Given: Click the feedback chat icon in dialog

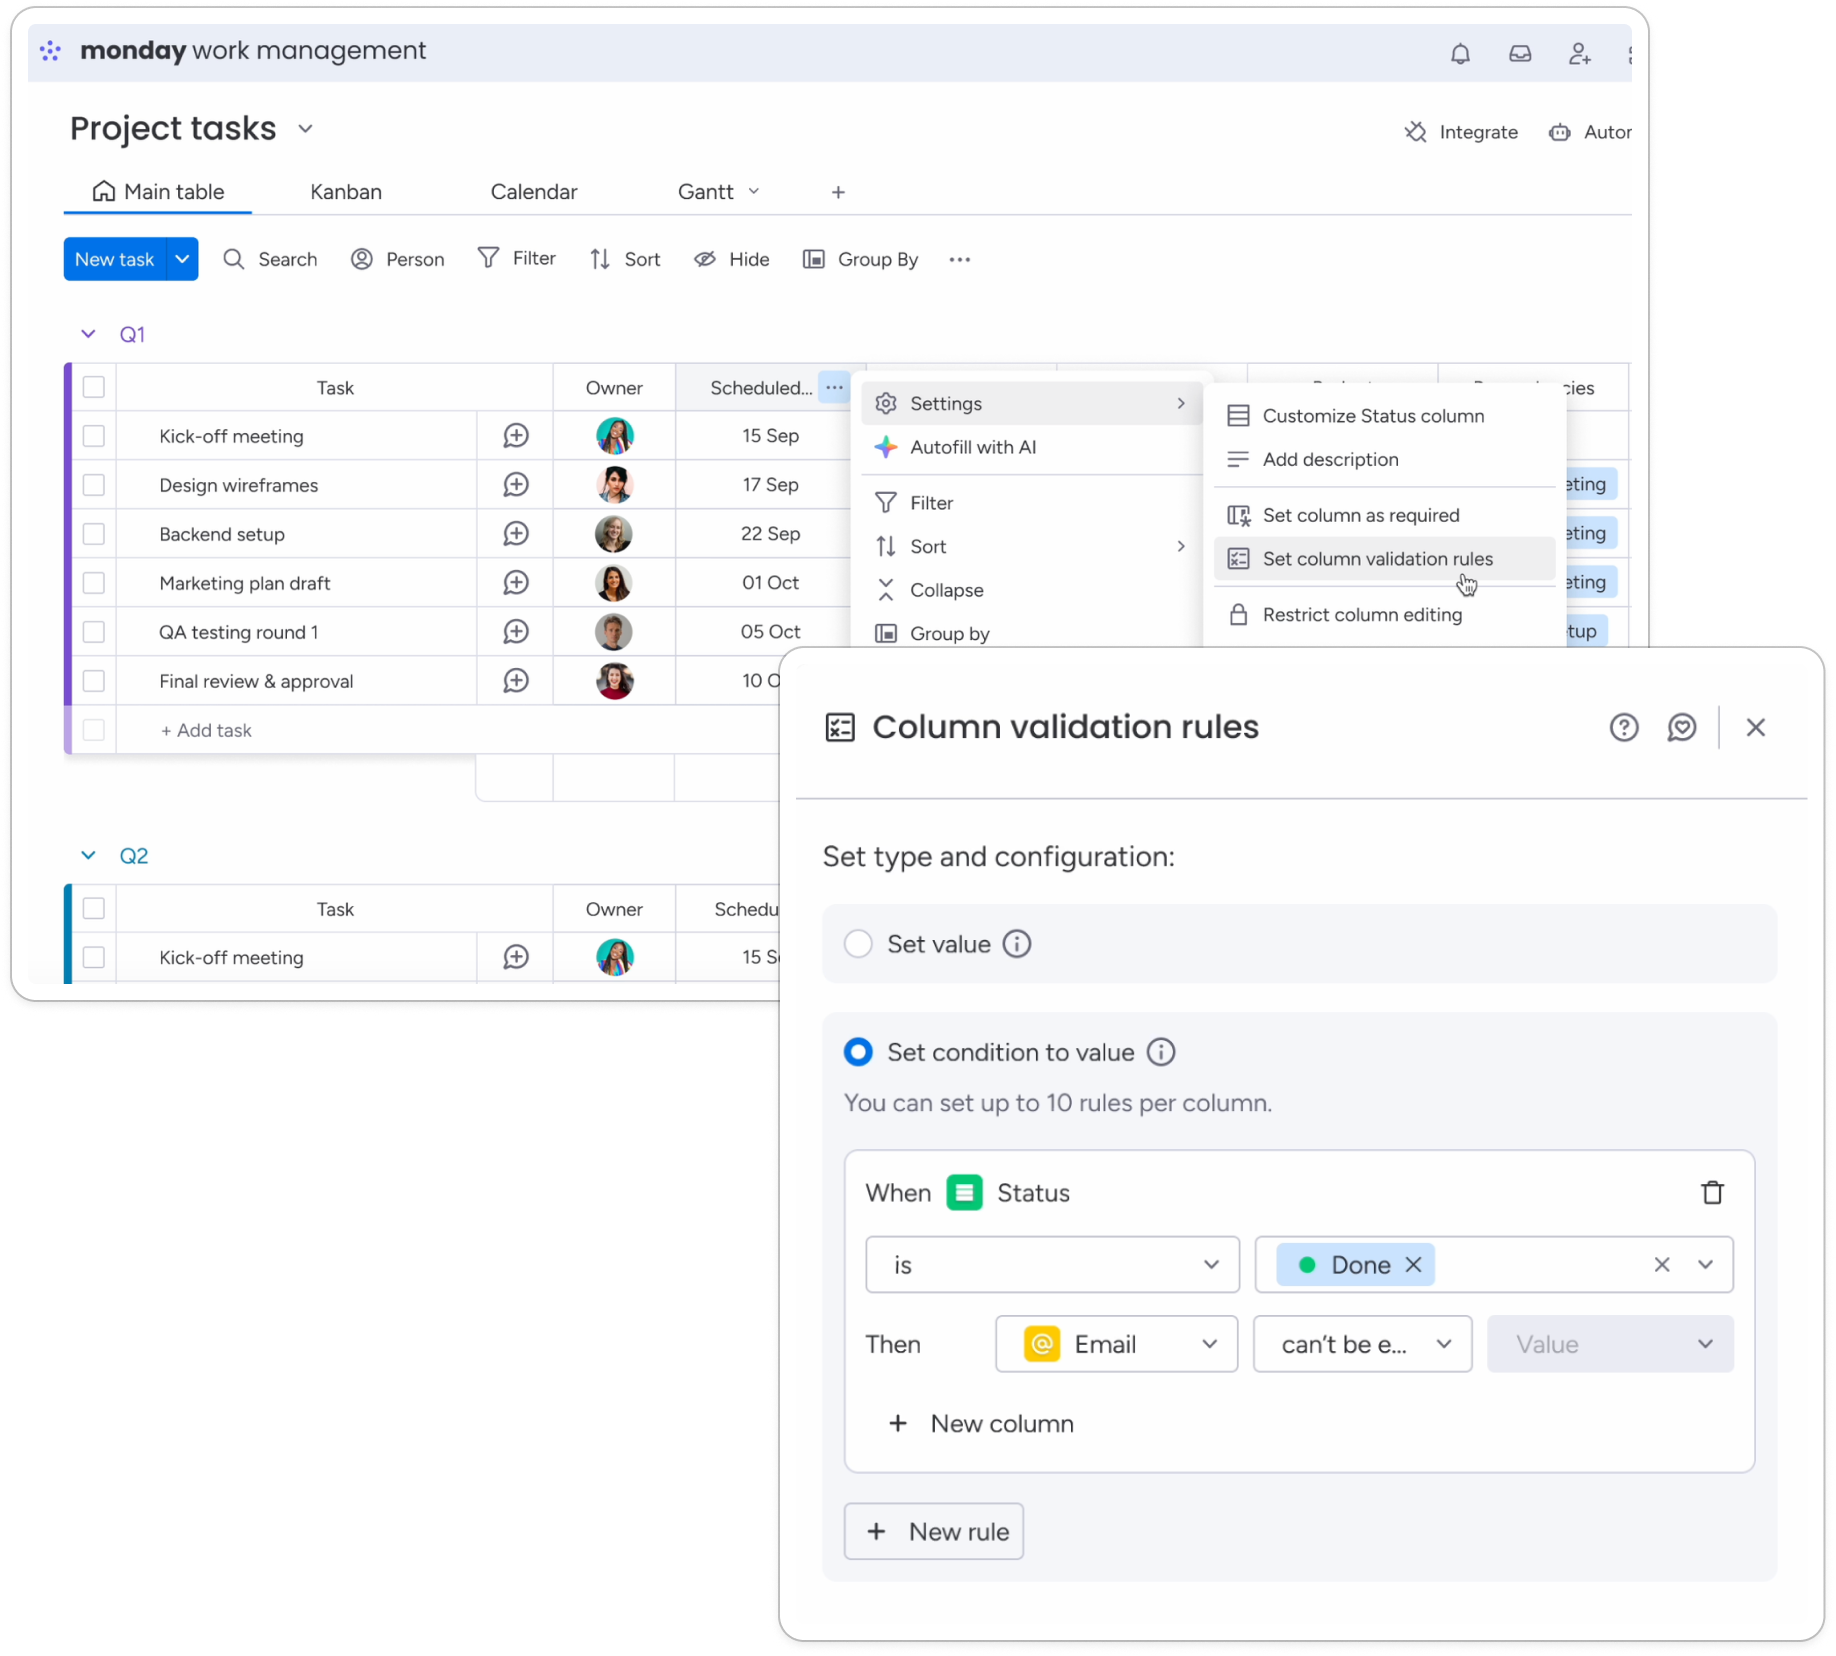Looking at the screenshot, I should [x=1682, y=727].
